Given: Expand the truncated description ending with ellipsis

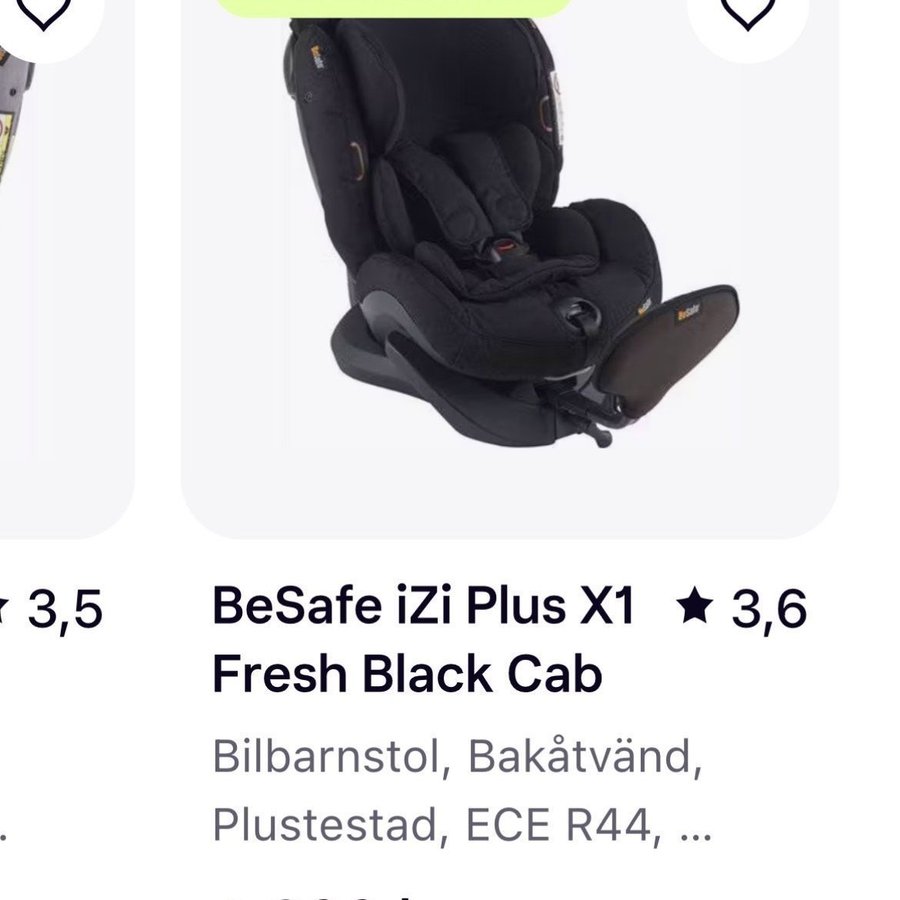Looking at the screenshot, I should point(696,827).
